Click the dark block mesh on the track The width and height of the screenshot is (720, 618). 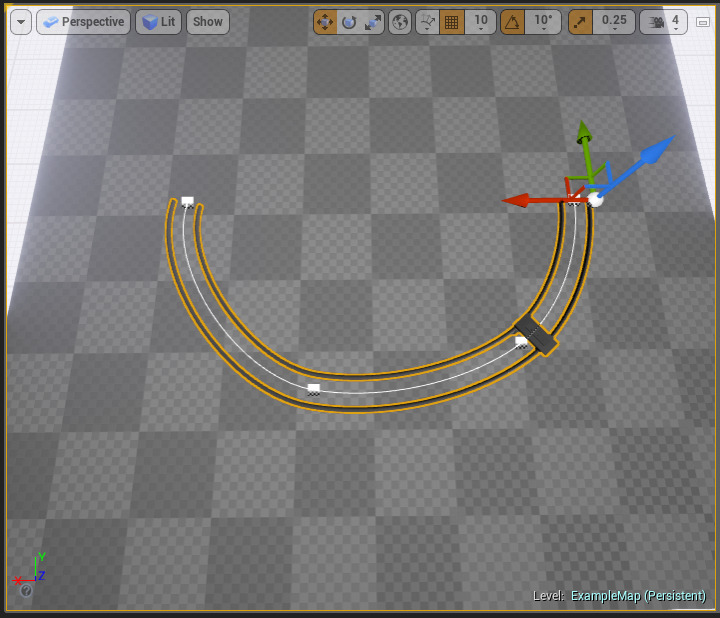tap(536, 334)
